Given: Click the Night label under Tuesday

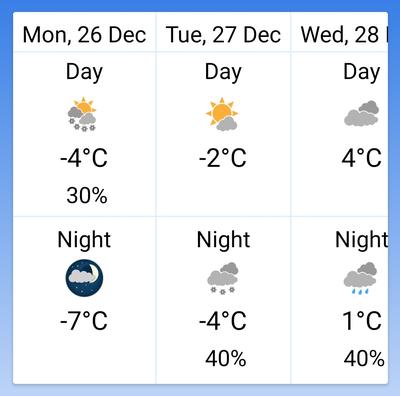Looking at the screenshot, I should 223,239.
